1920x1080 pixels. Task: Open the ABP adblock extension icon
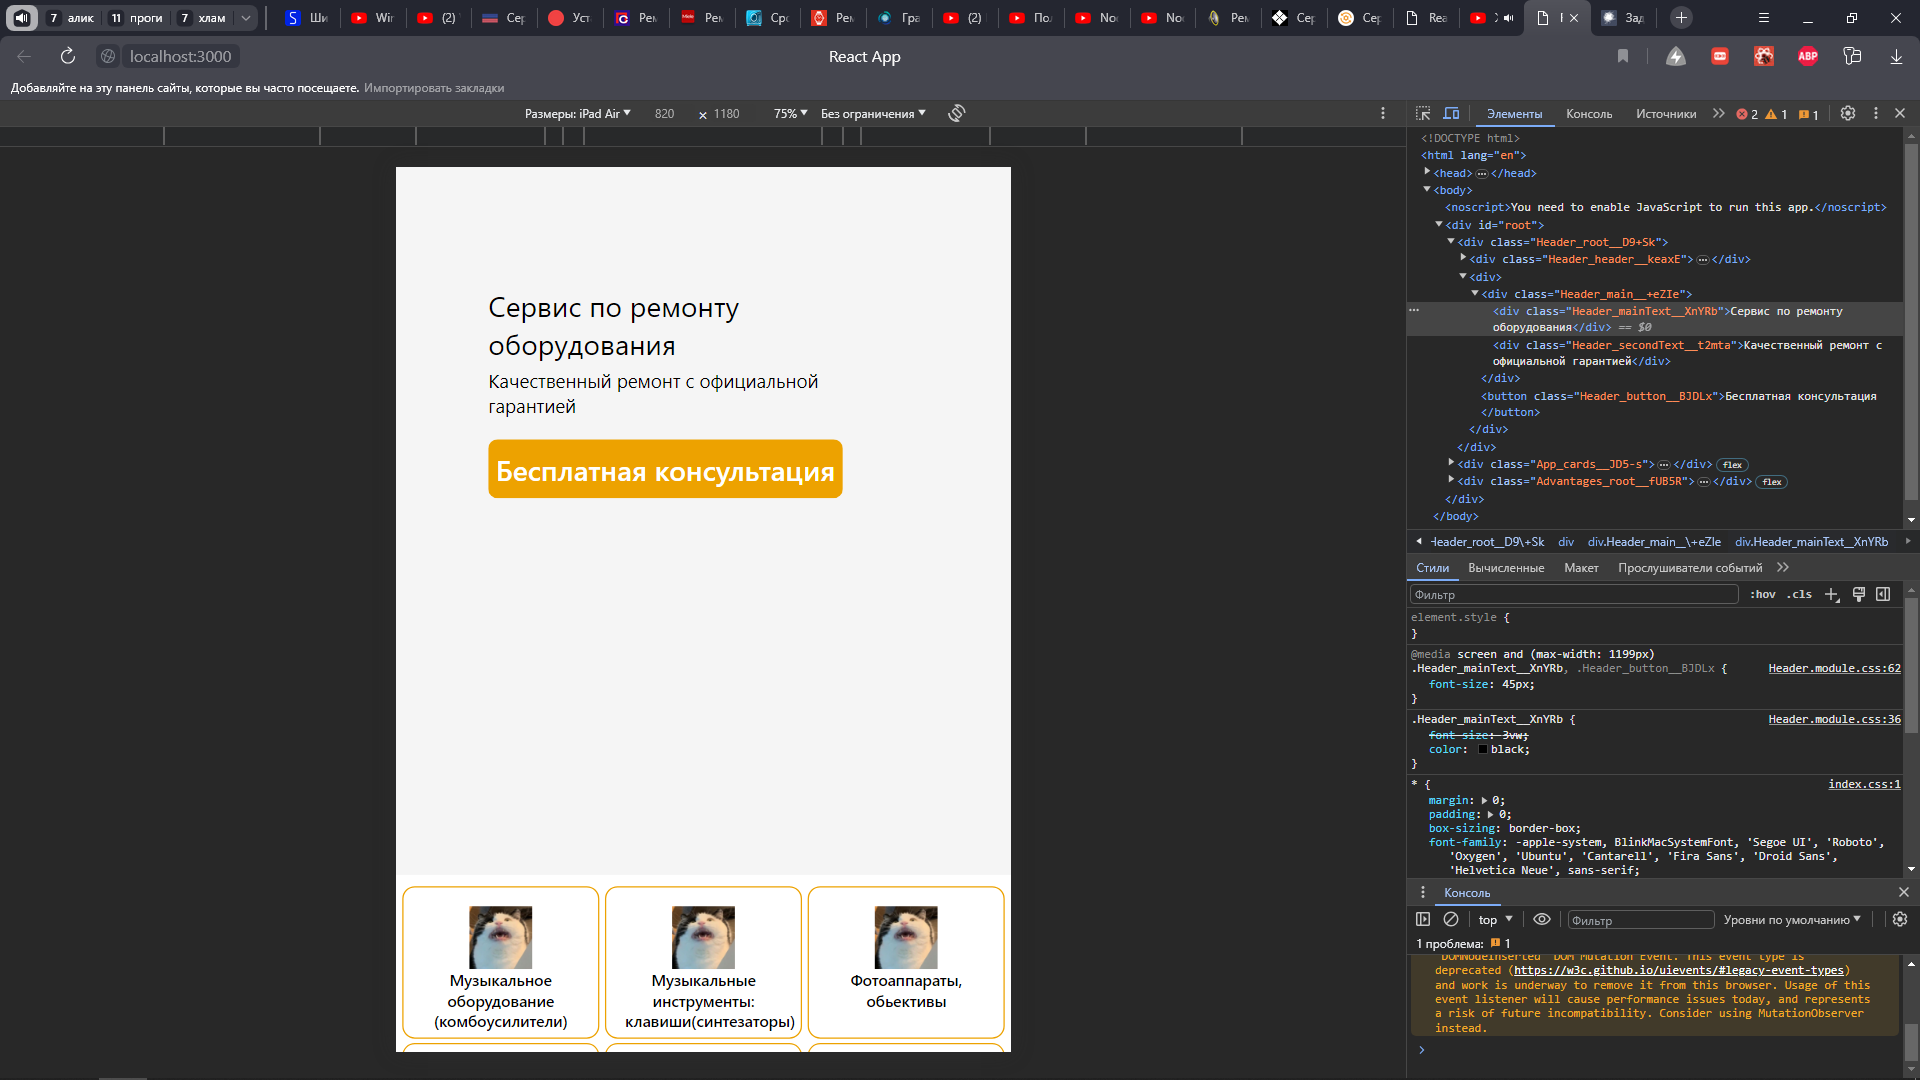(1808, 56)
